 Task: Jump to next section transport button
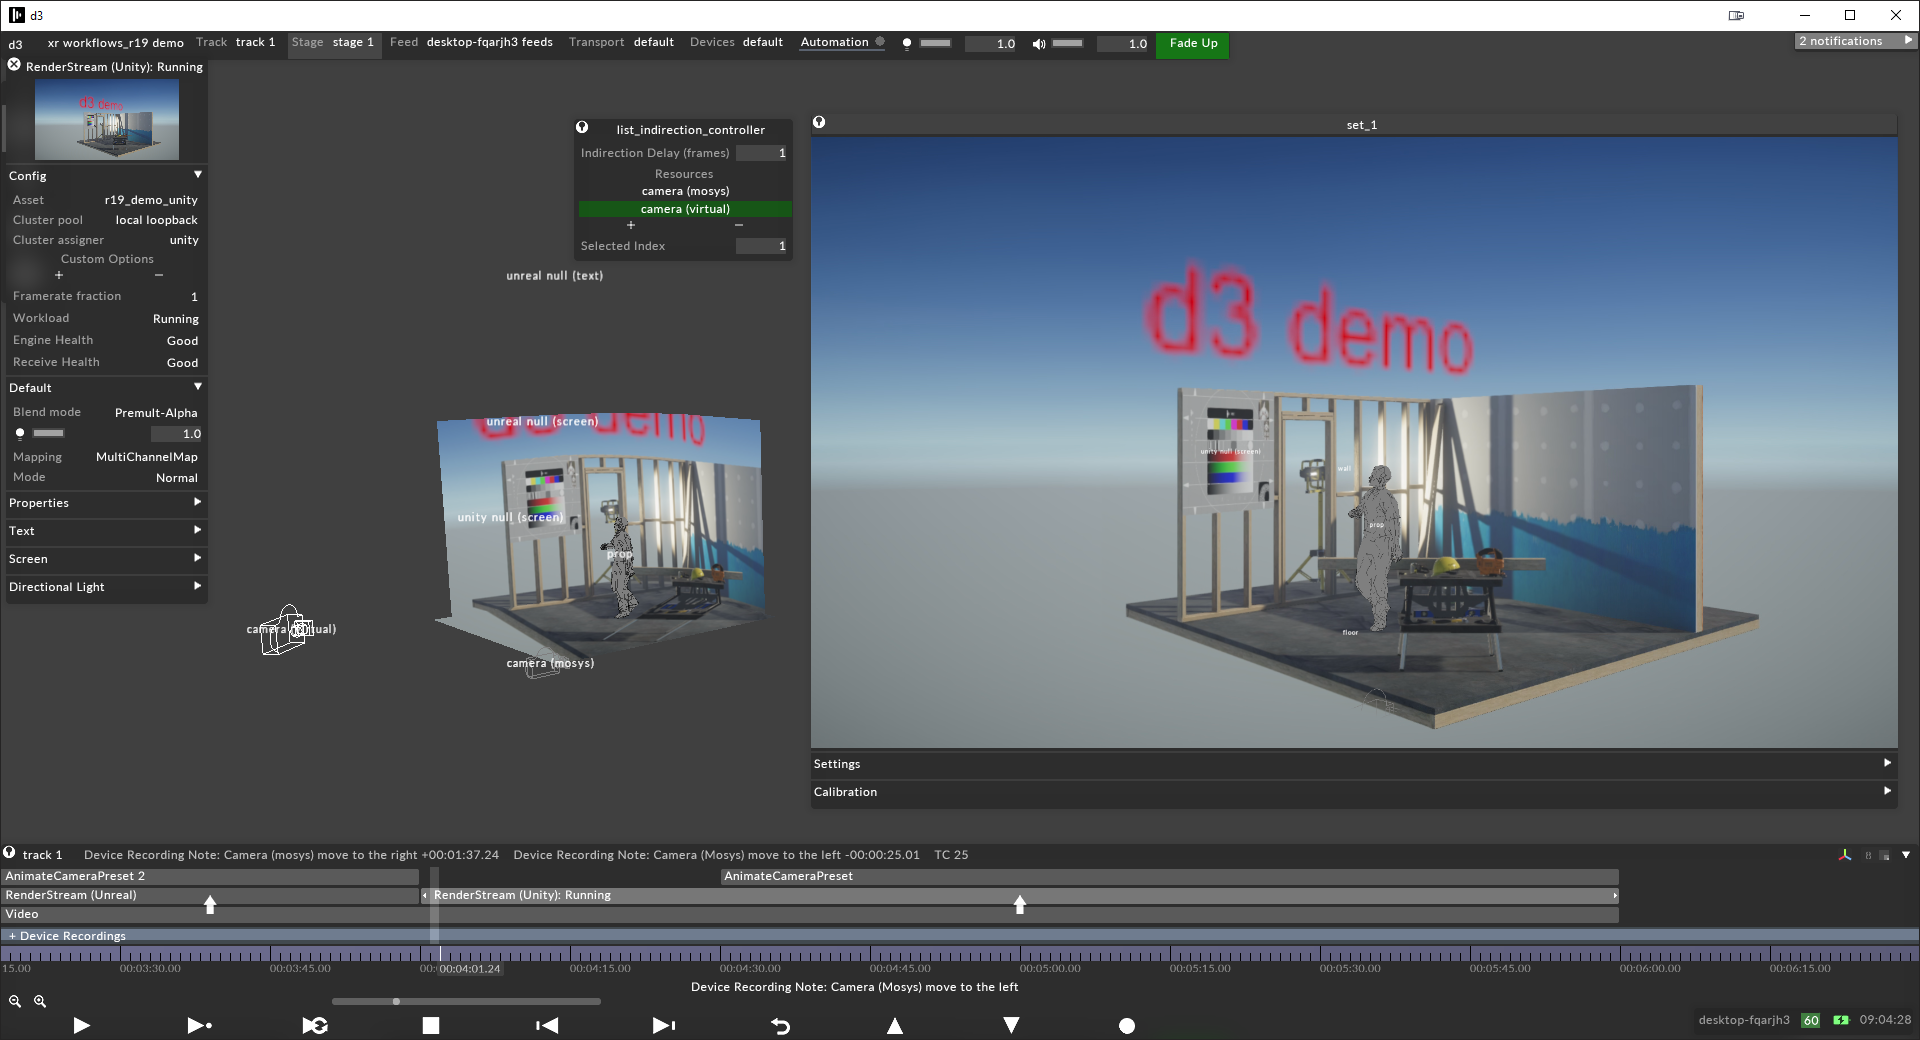664,1025
